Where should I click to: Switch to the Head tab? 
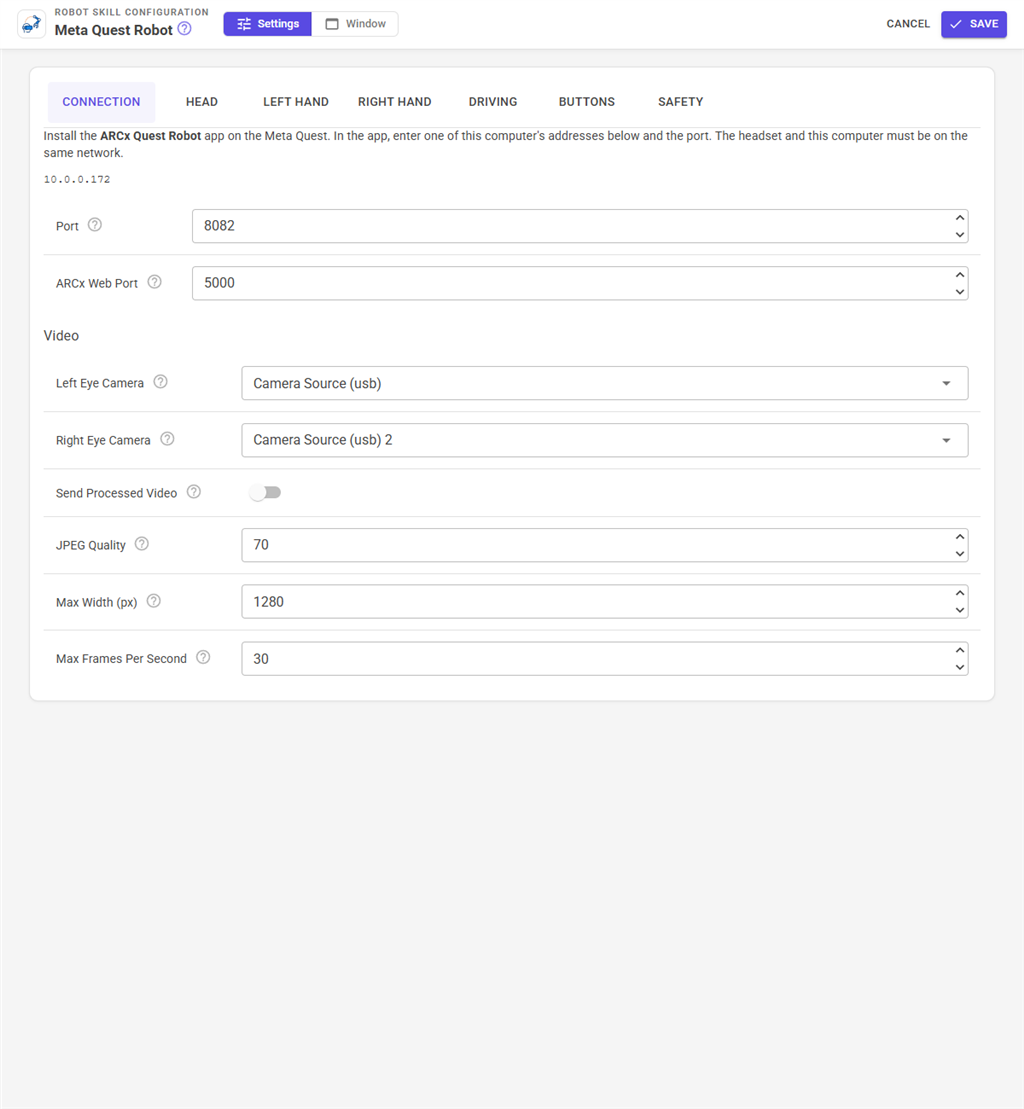pyautogui.click(x=202, y=102)
